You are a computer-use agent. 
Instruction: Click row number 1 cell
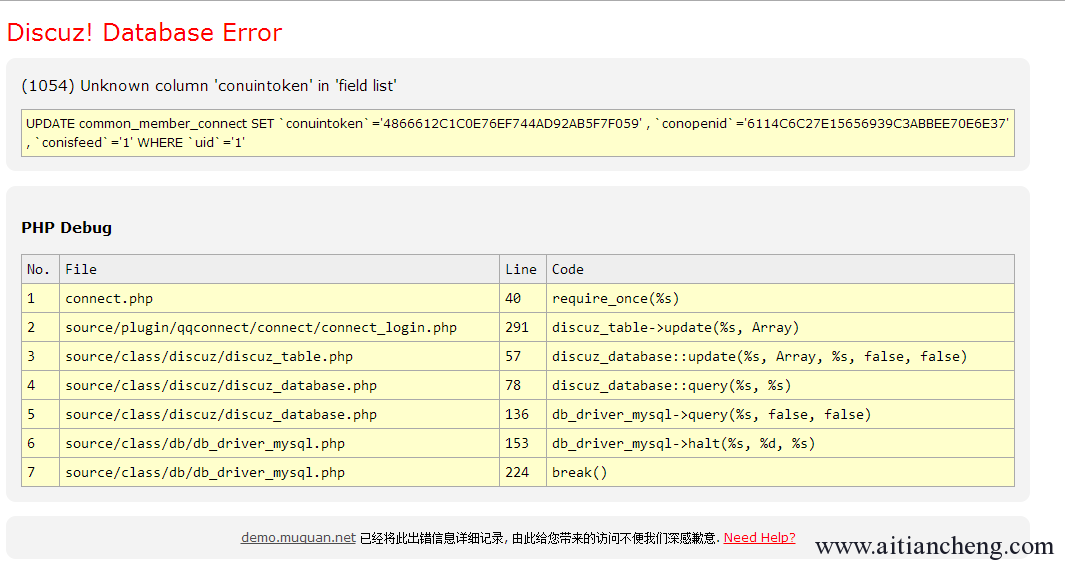tap(41, 298)
